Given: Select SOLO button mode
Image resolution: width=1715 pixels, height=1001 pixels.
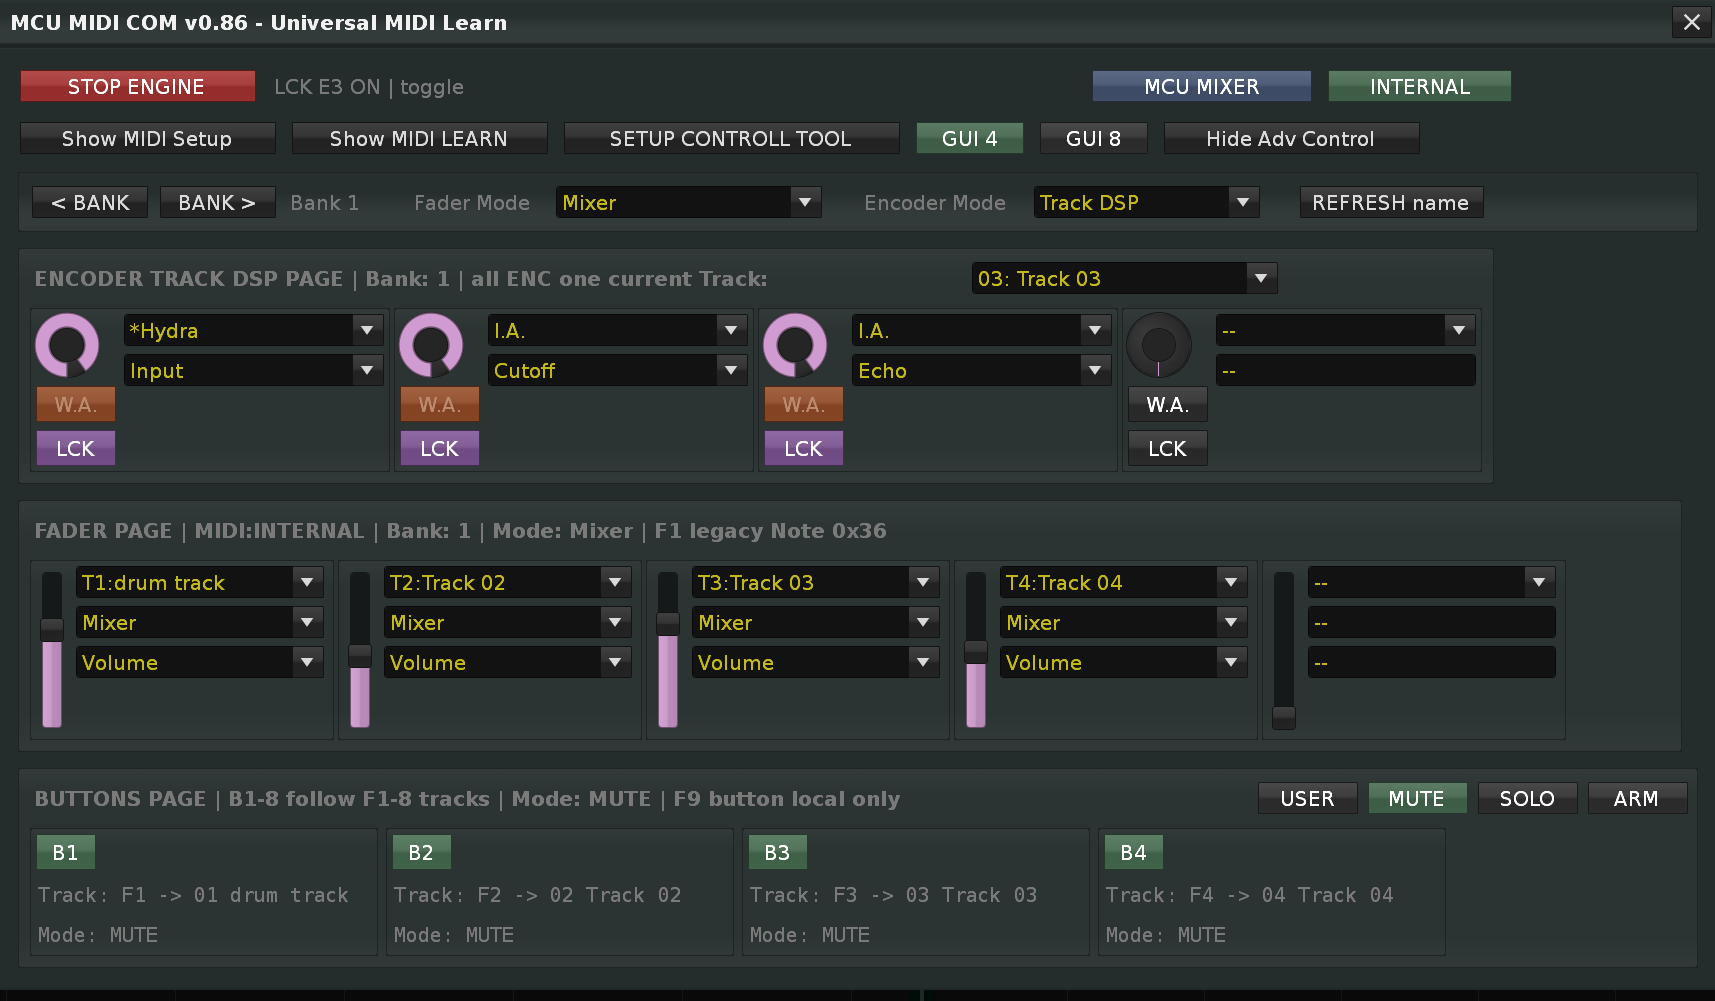Looking at the screenshot, I should [1527, 799].
